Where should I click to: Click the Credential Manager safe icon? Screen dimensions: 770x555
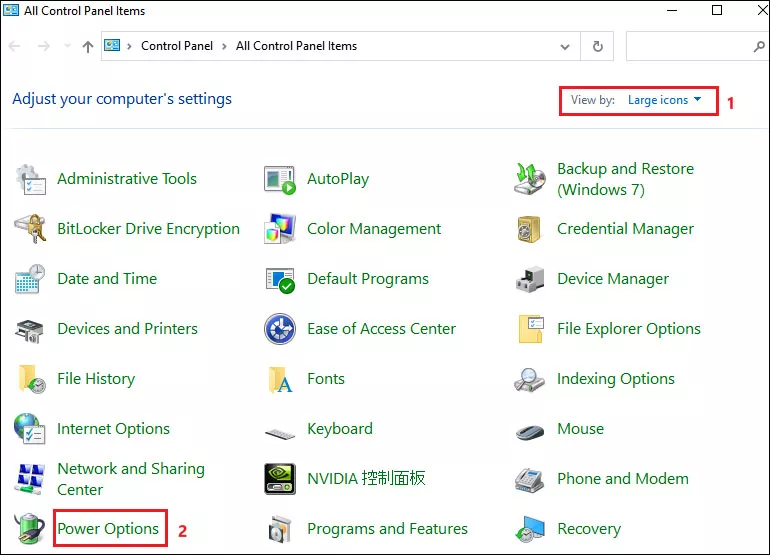pos(529,229)
